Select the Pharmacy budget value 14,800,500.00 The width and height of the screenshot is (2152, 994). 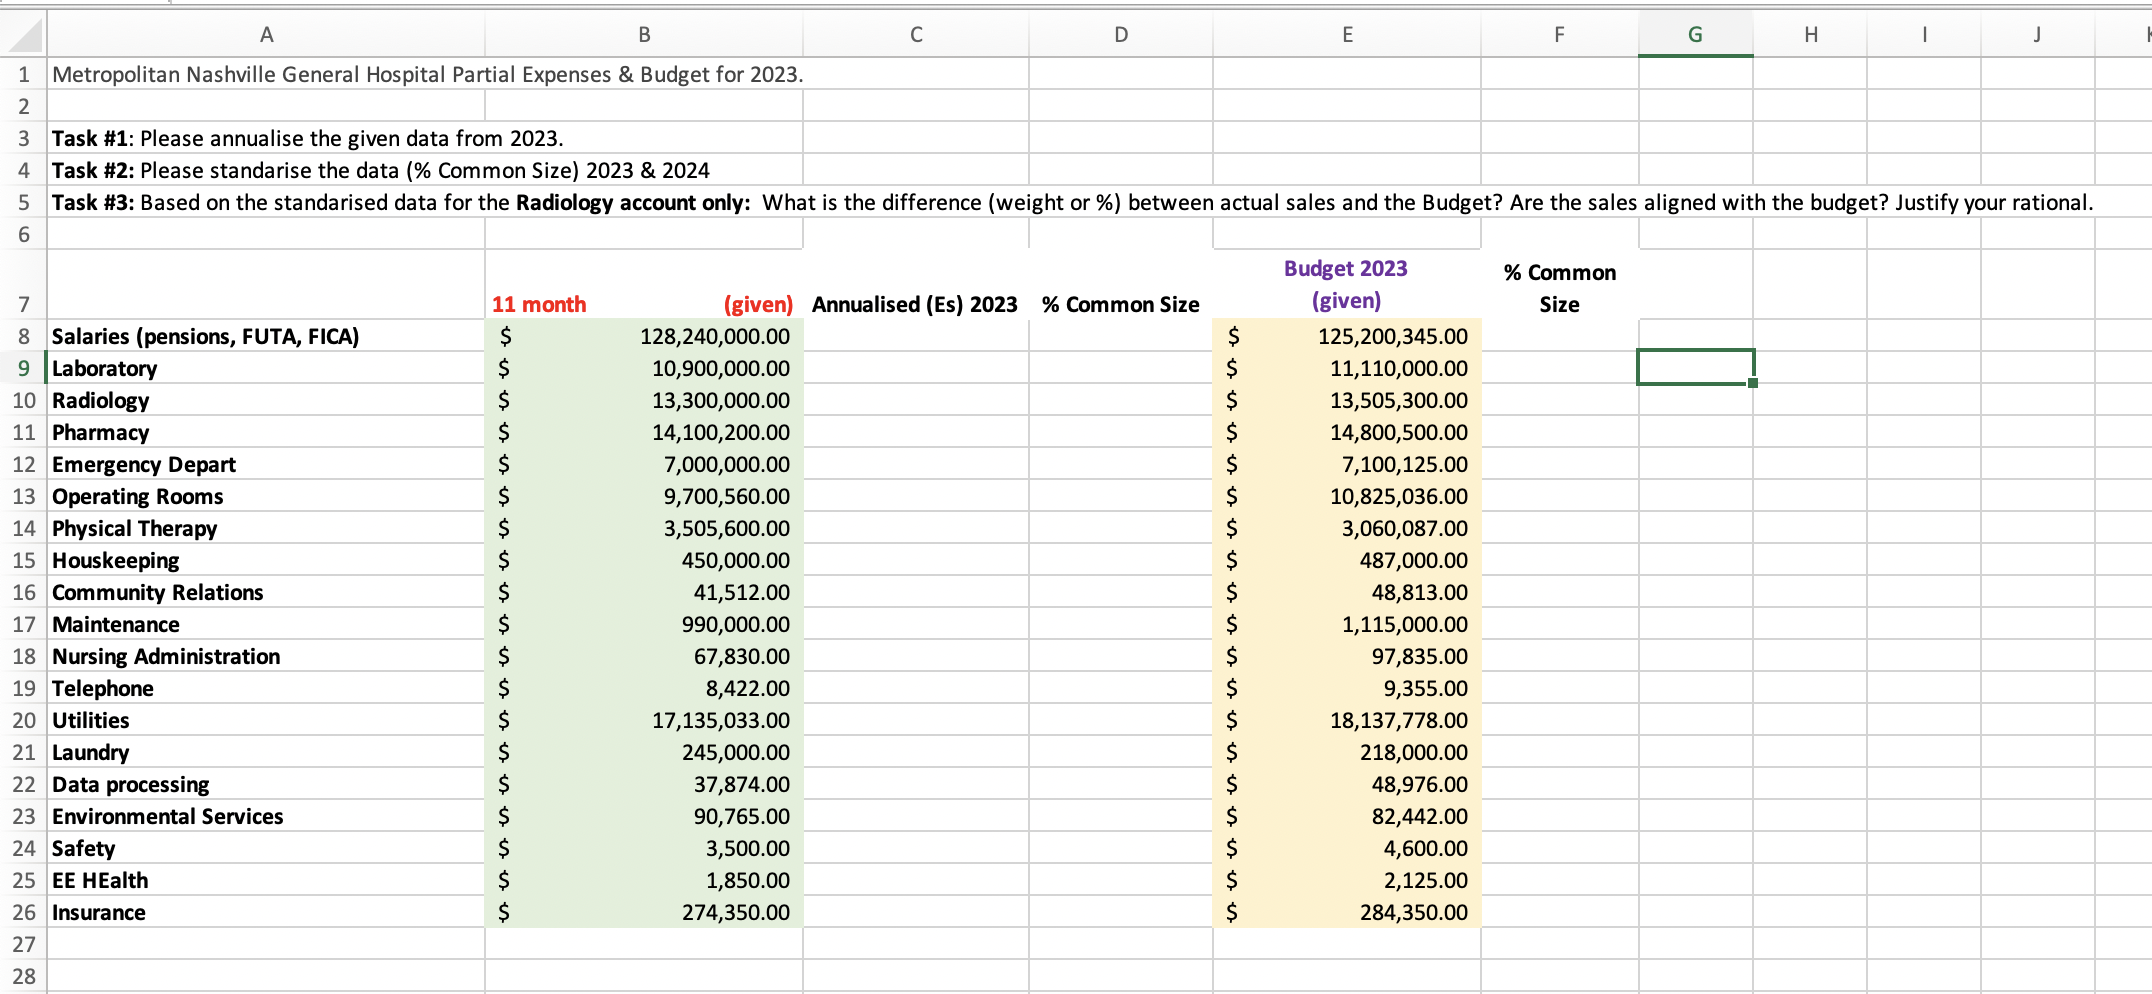pyautogui.click(x=1345, y=432)
